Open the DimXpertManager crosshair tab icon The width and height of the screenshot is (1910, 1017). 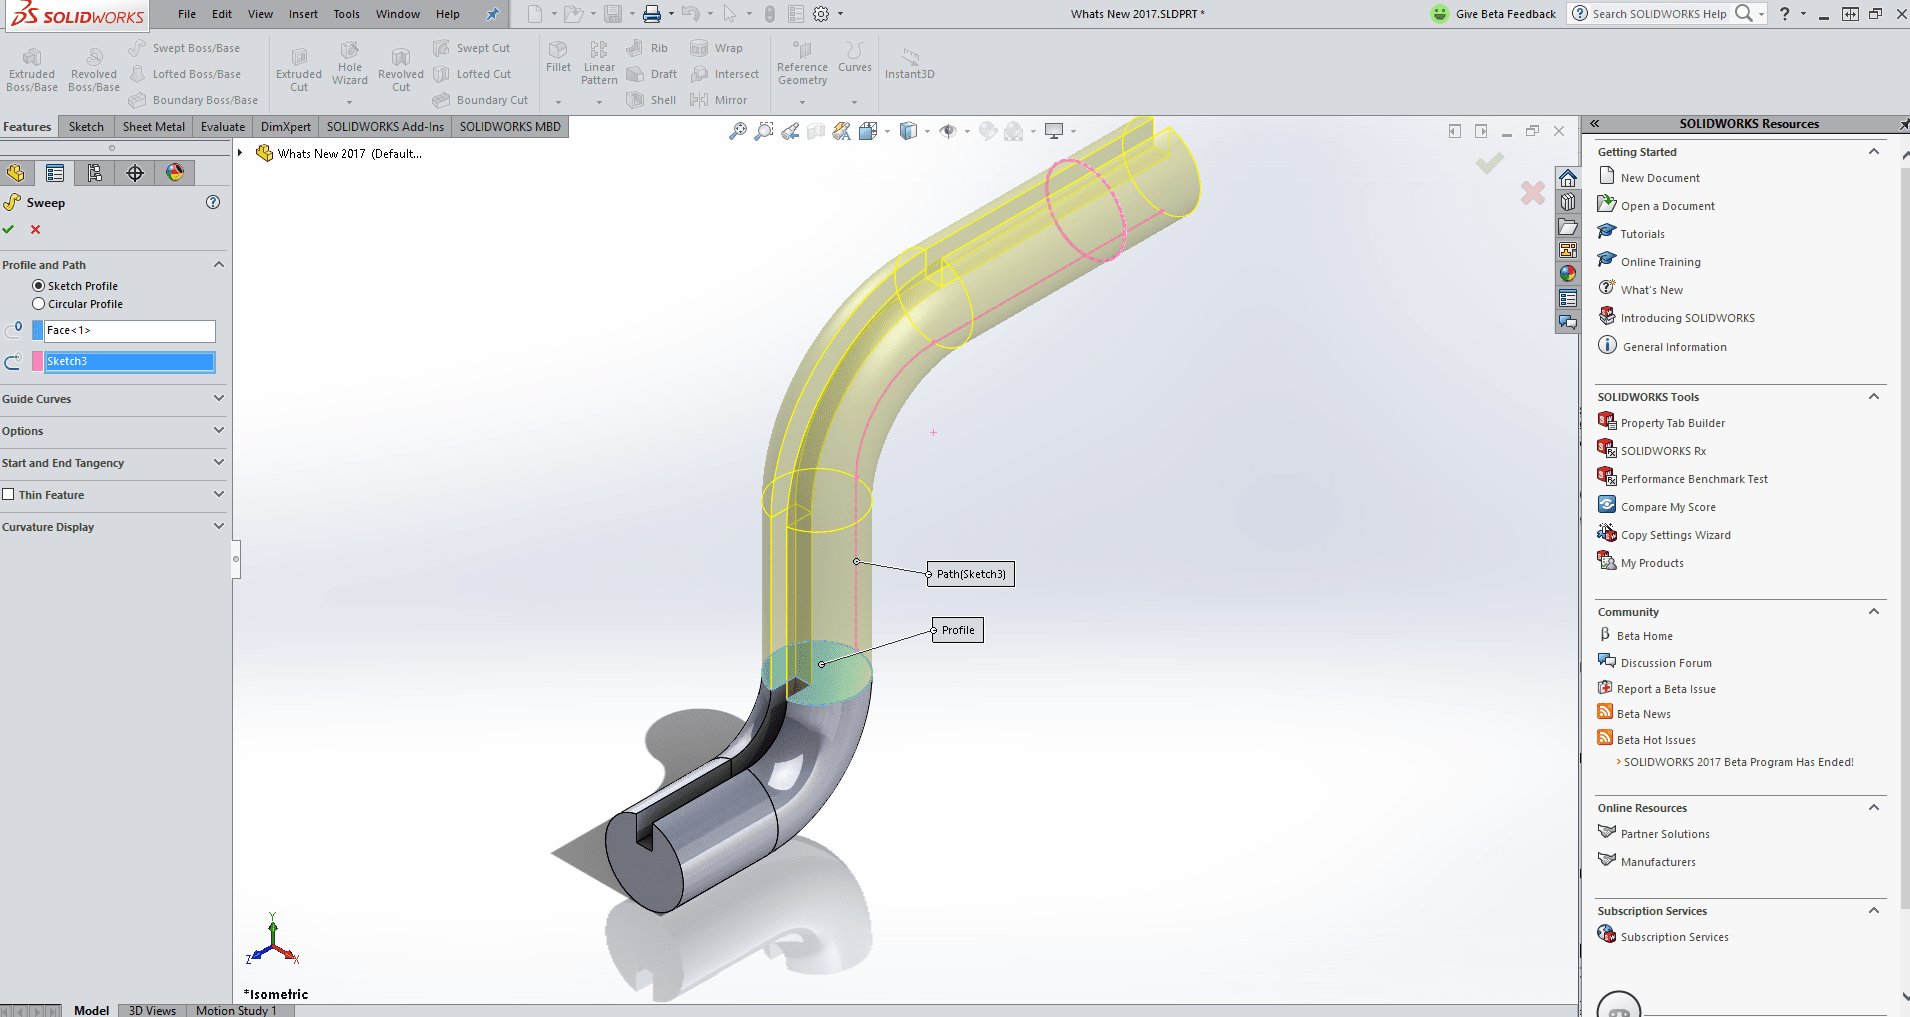pyautogui.click(x=135, y=173)
